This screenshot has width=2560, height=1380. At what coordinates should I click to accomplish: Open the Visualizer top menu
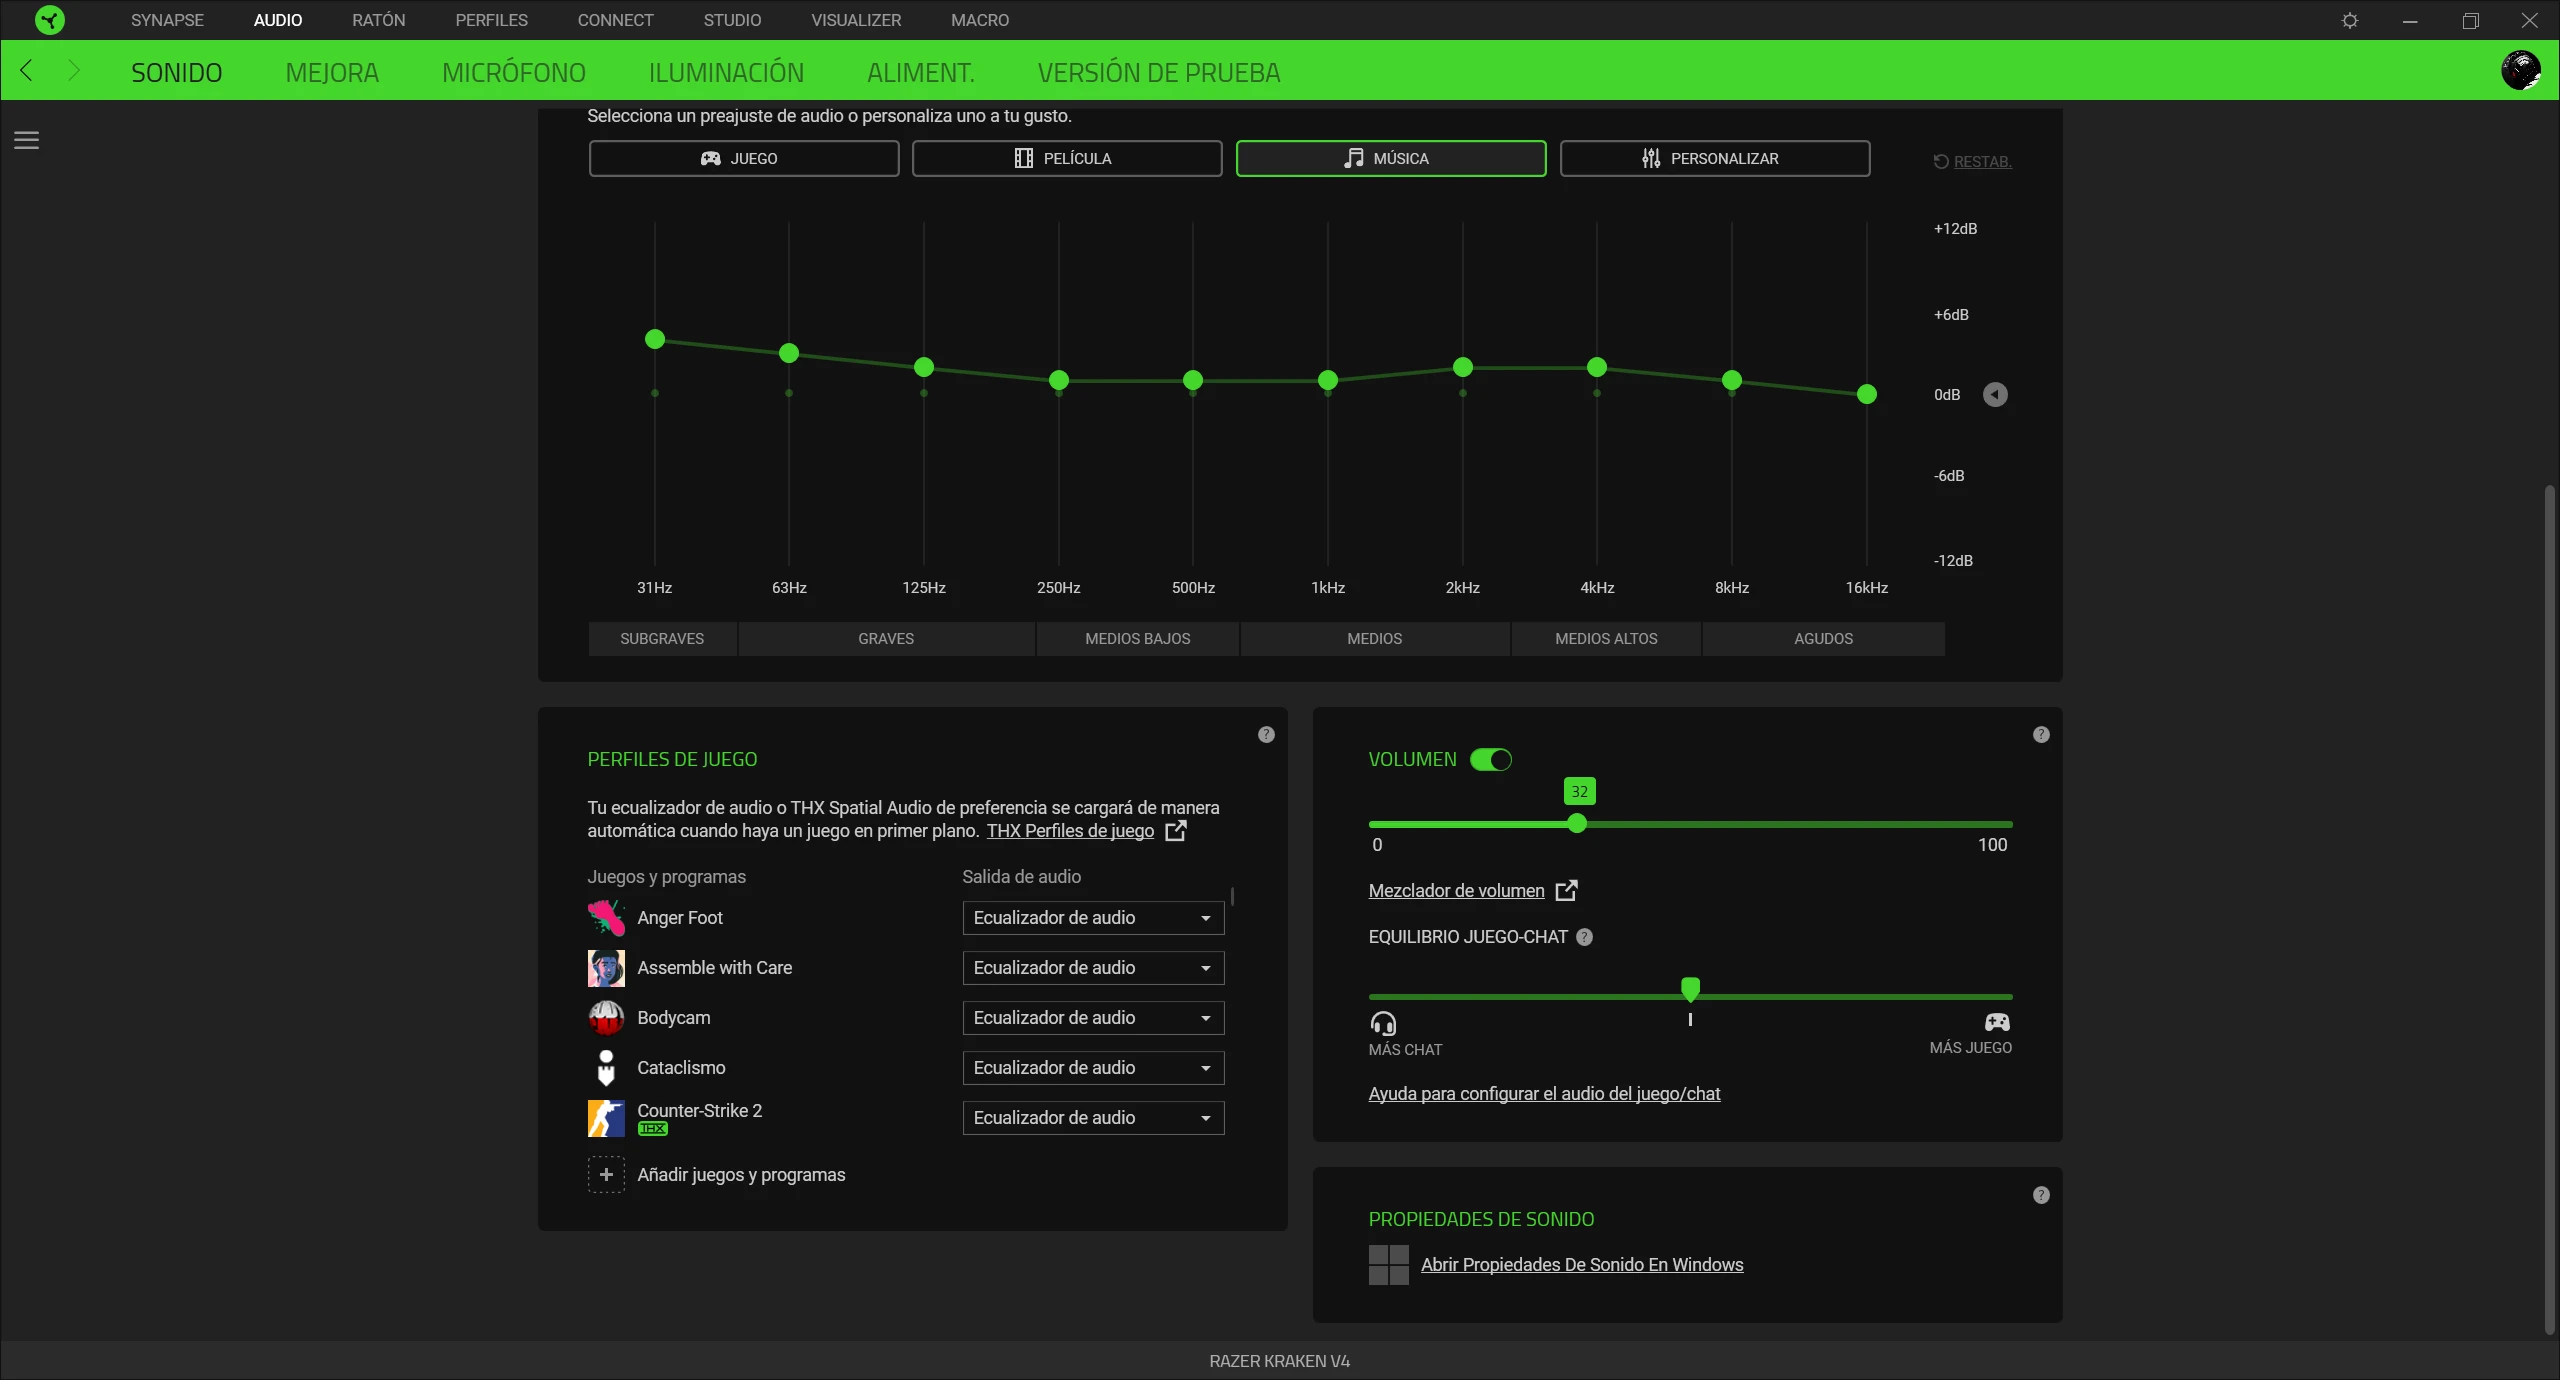tap(856, 20)
